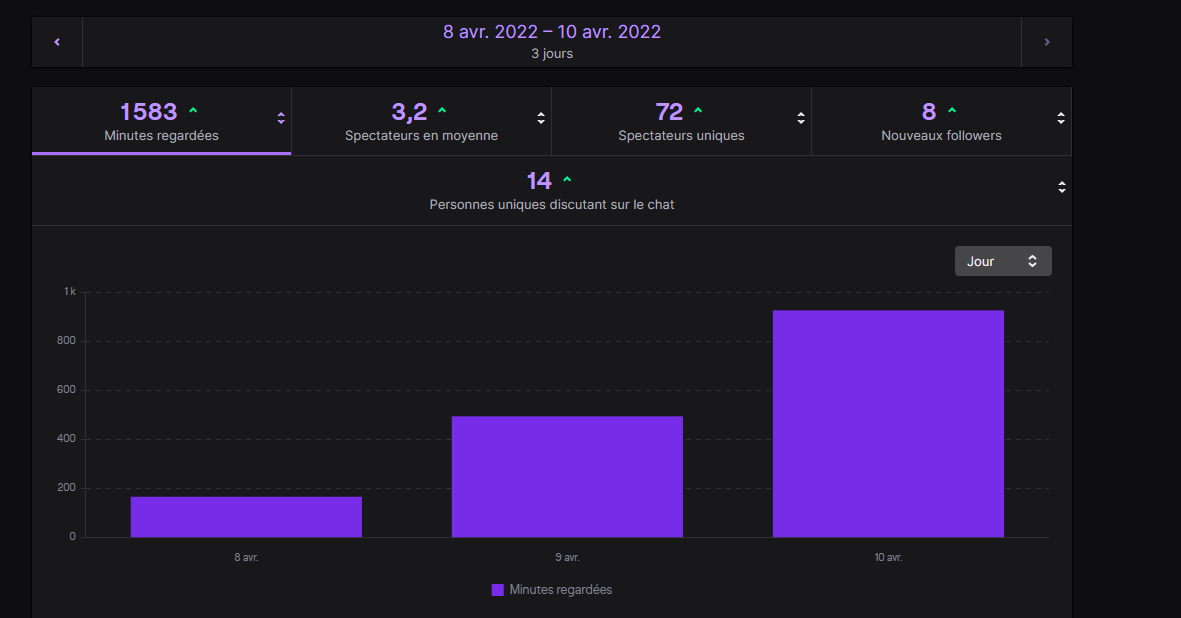
Task: Click the 3,2 average viewers value
Action: coord(409,112)
